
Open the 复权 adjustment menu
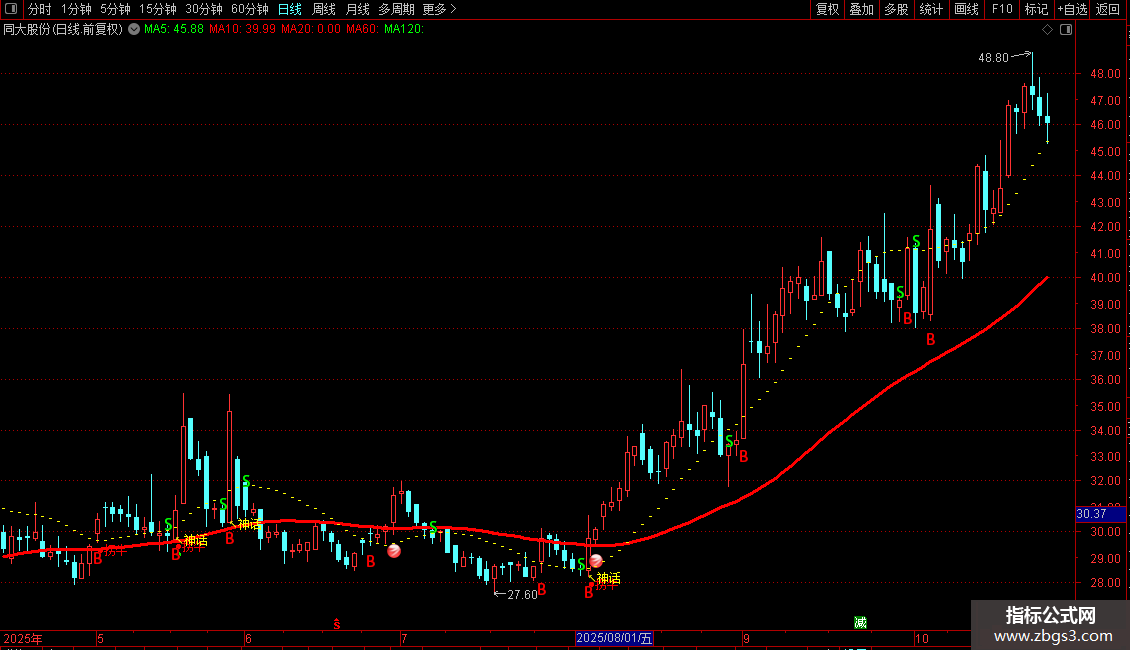pos(827,9)
